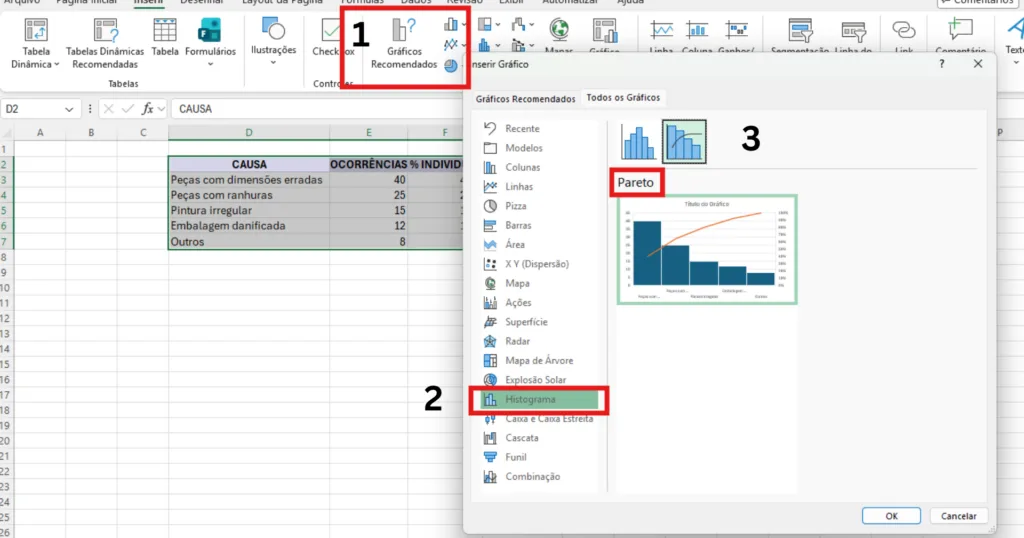Click Cancelar to dismiss the dialog

pos(958,516)
